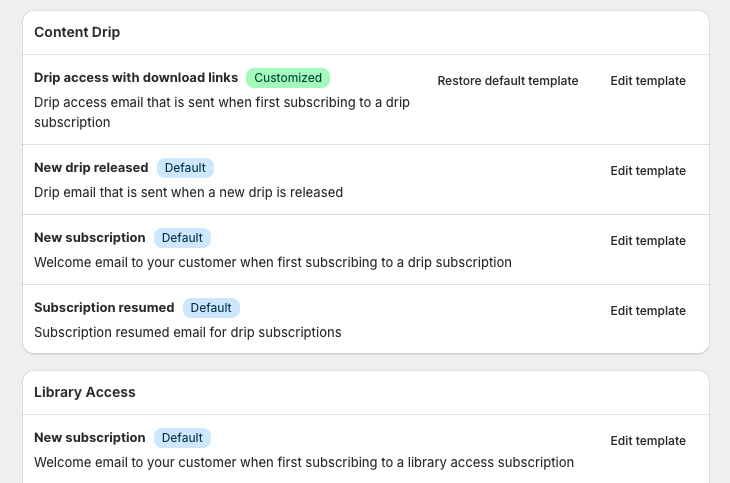Viewport: 730px width, 483px height.
Task: Click Default badge on Content Drip New subscription
Action: pos(182,238)
